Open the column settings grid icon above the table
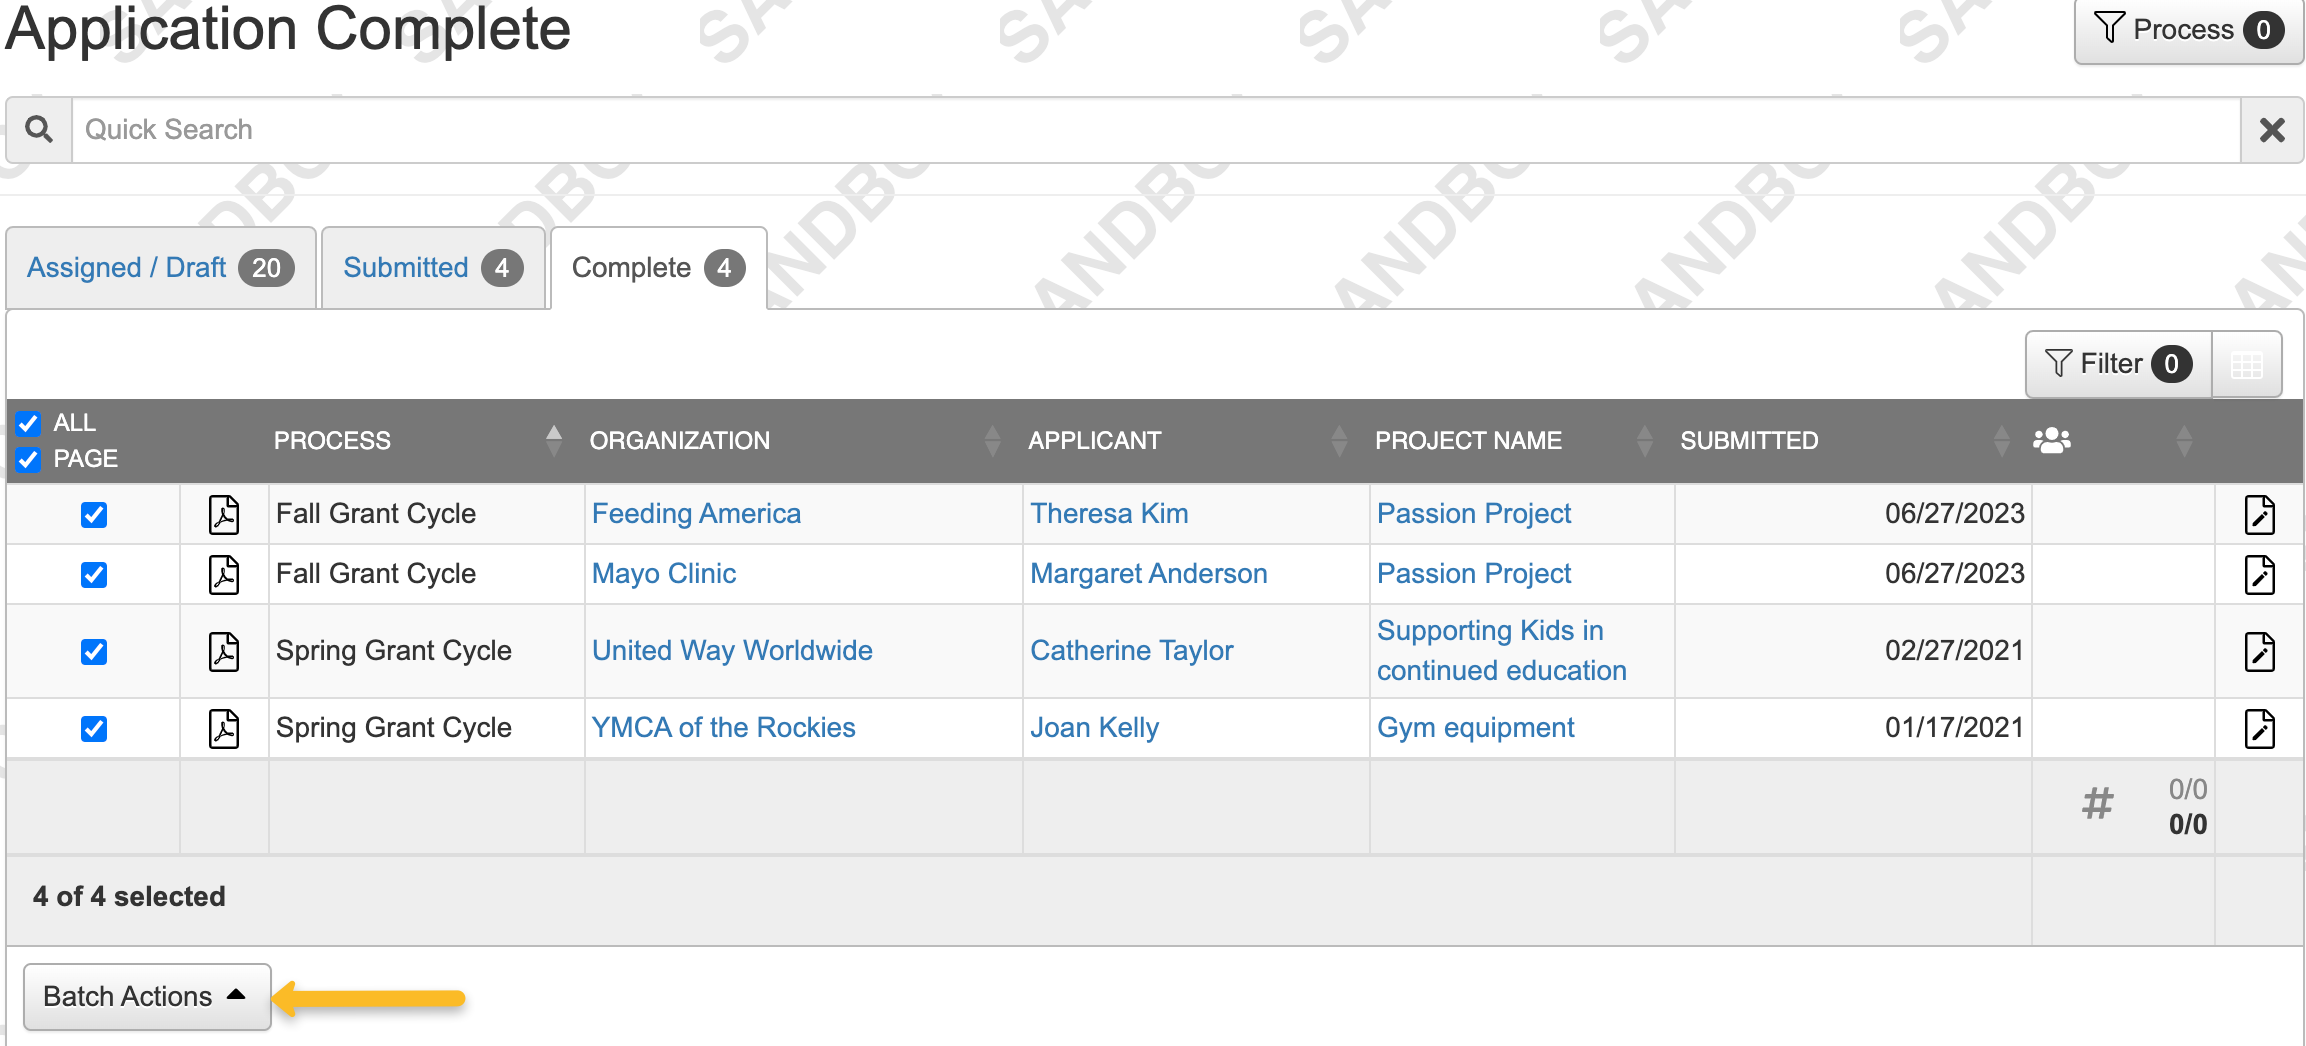Screen dimensions: 2306x1046 coord(2248,364)
